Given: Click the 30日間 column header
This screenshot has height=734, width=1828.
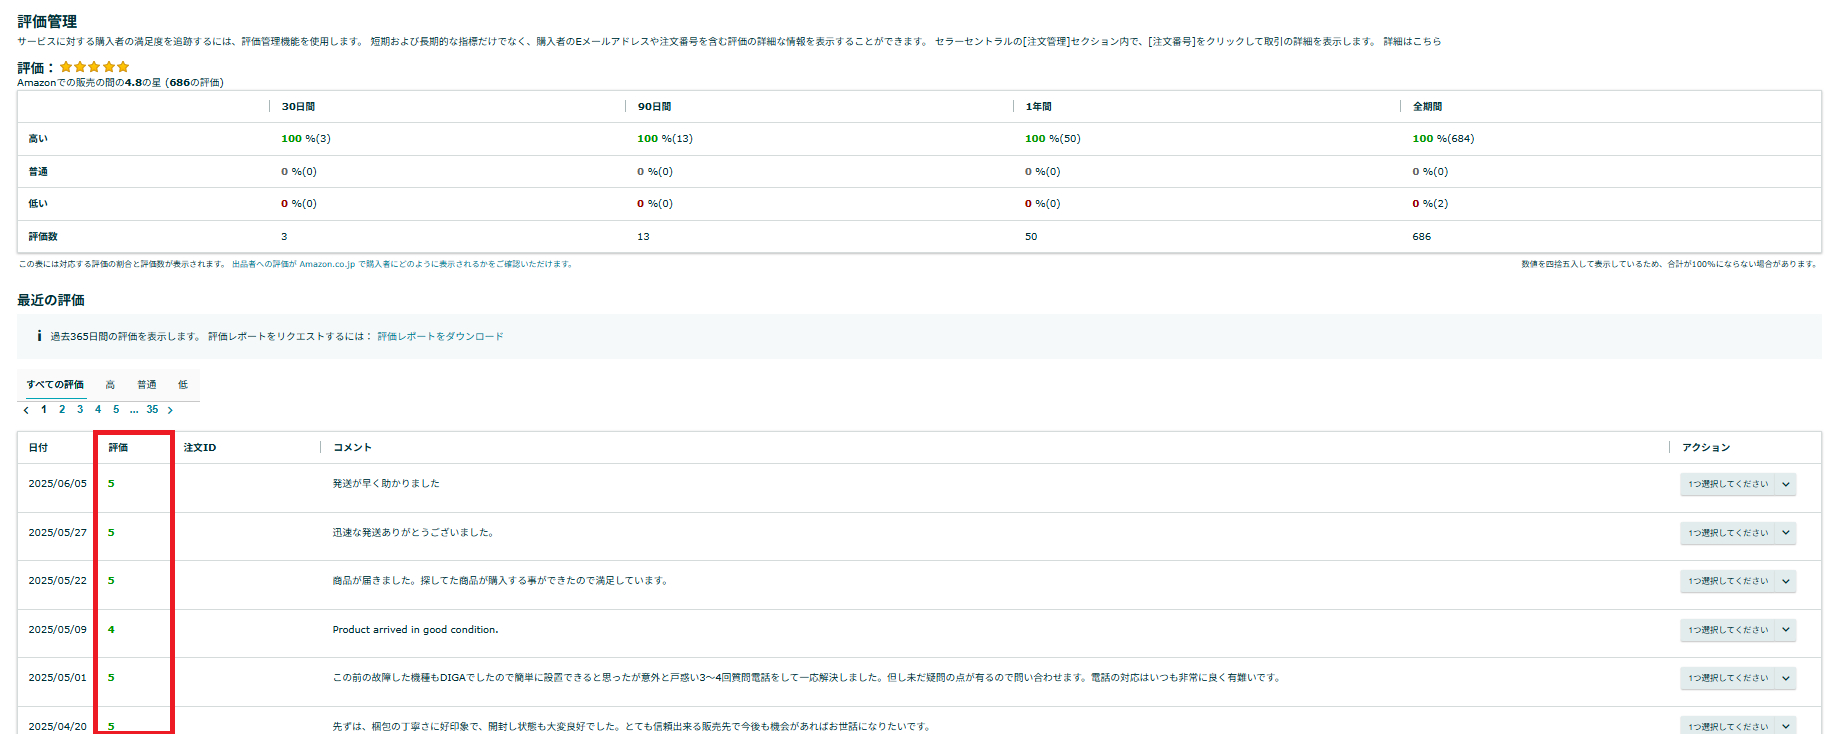Looking at the screenshot, I should (298, 107).
